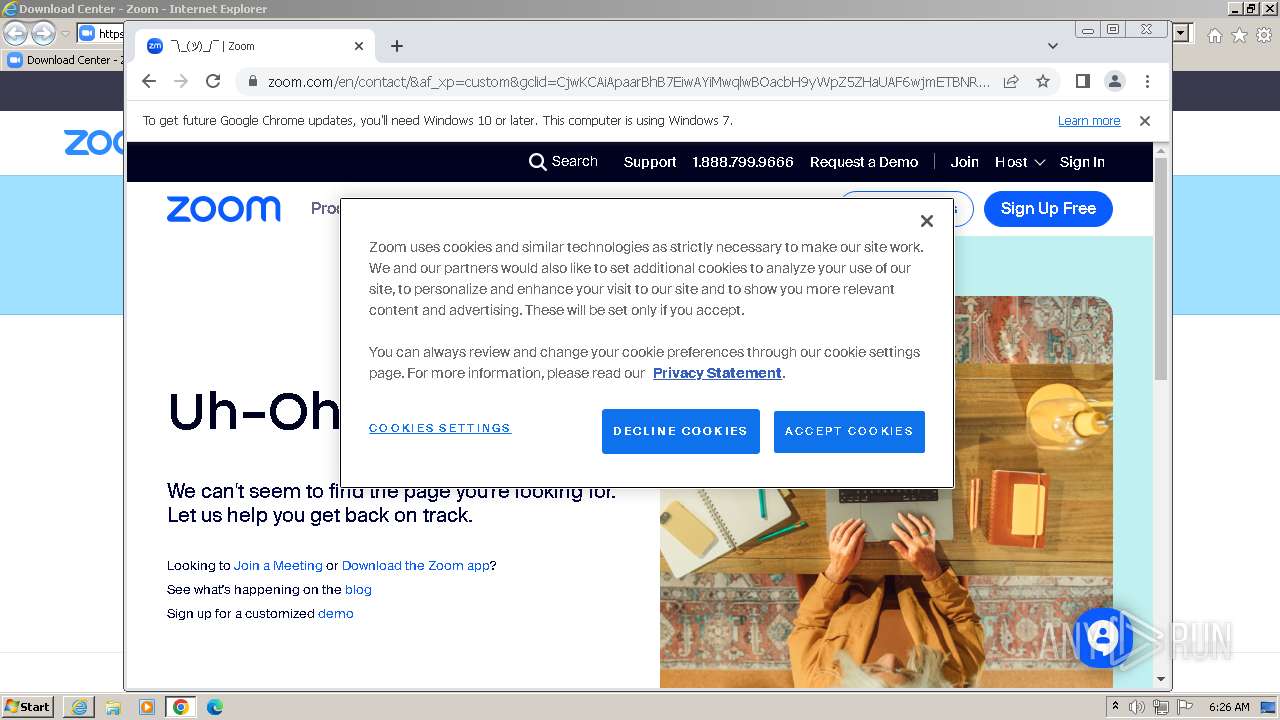1280x720 pixels.
Task: Click the Chrome address bar URL
Action: tap(629, 81)
